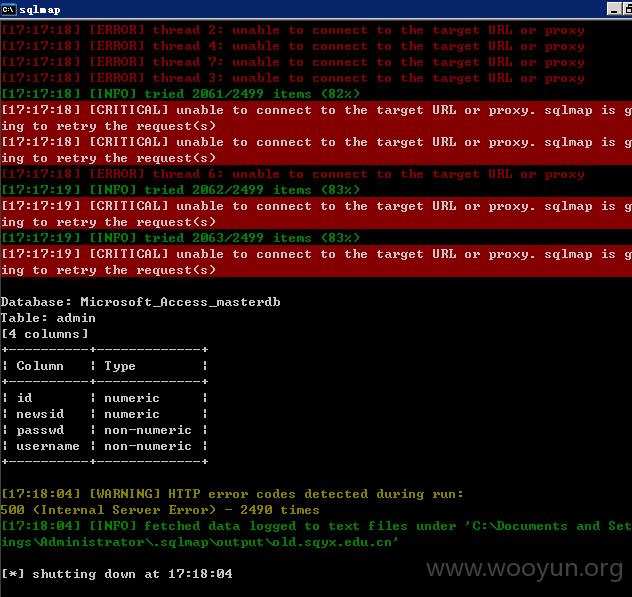Click the 'newsid' column name cell
The image size is (632, 597).
click(x=40, y=414)
